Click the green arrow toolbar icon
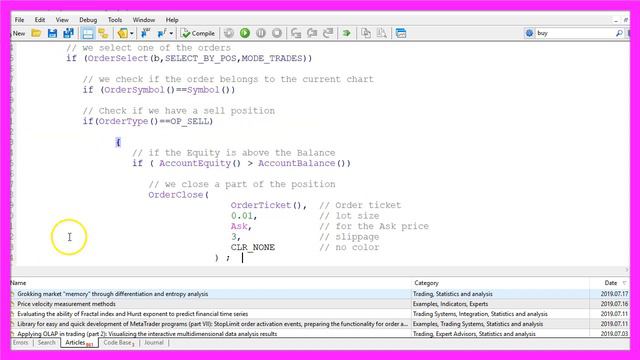640x360 pixels. pyautogui.click(x=347, y=33)
